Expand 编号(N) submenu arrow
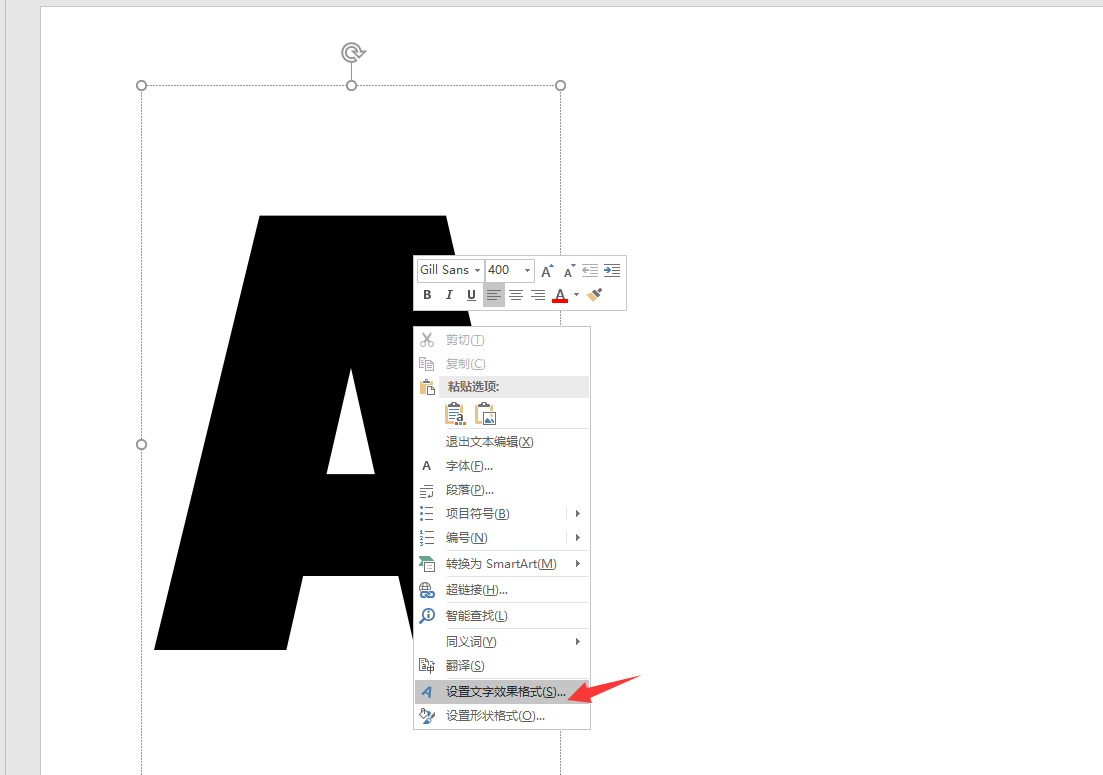This screenshot has width=1103, height=775. pos(578,537)
